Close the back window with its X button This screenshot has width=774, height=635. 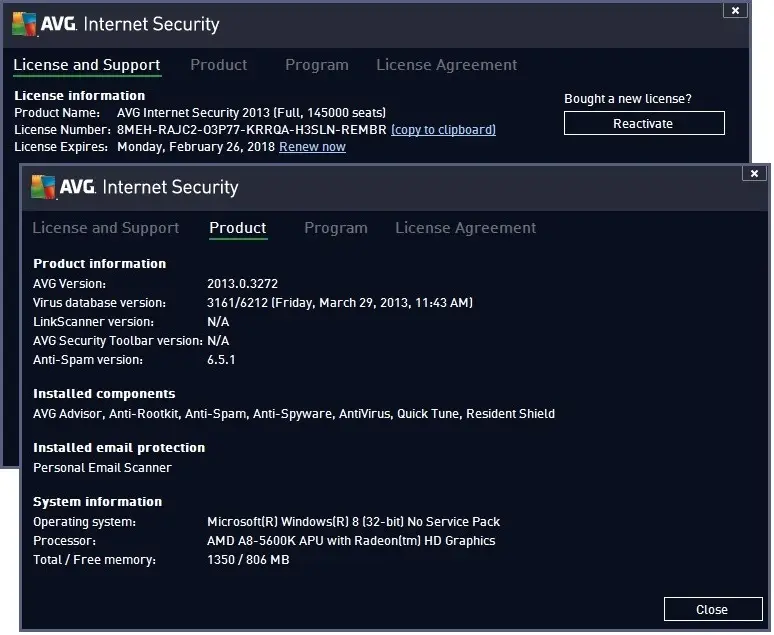point(735,10)
